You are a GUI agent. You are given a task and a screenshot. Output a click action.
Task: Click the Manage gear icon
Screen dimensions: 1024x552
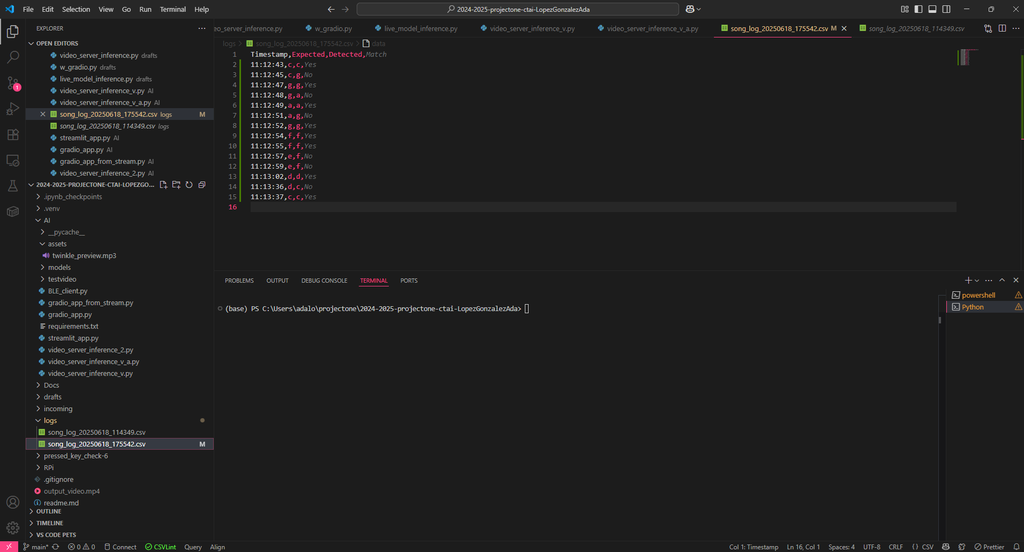(x=13, y=527)
